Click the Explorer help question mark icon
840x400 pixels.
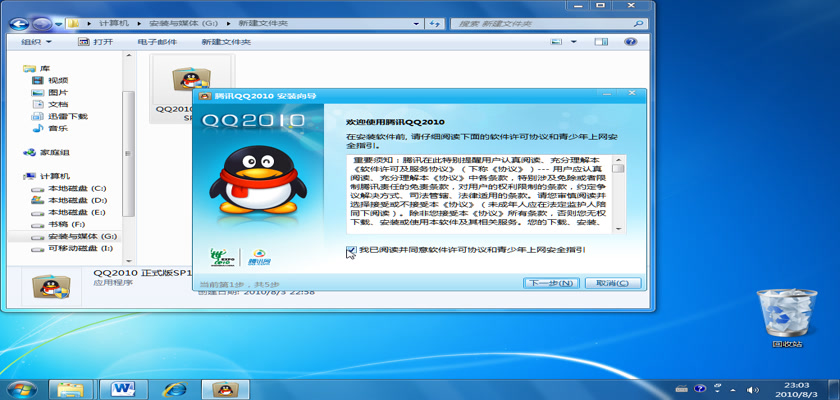(630, 42)
